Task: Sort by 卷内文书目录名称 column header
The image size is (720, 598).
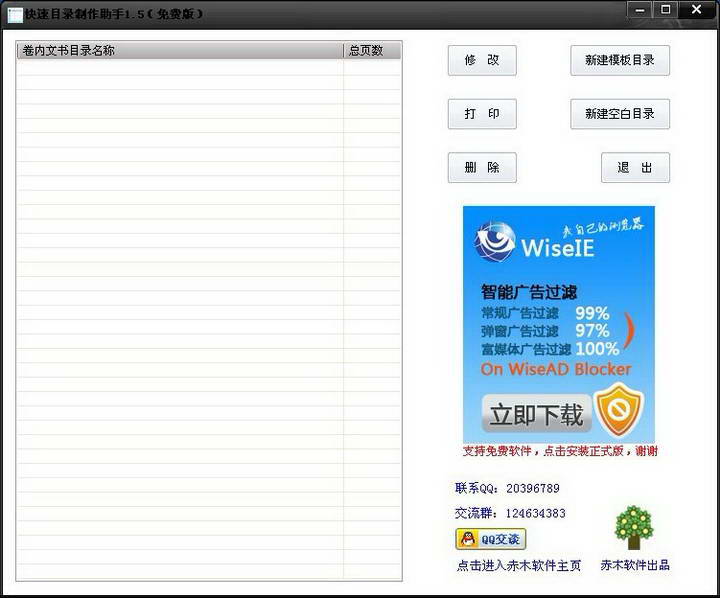Action: [180, 51]
